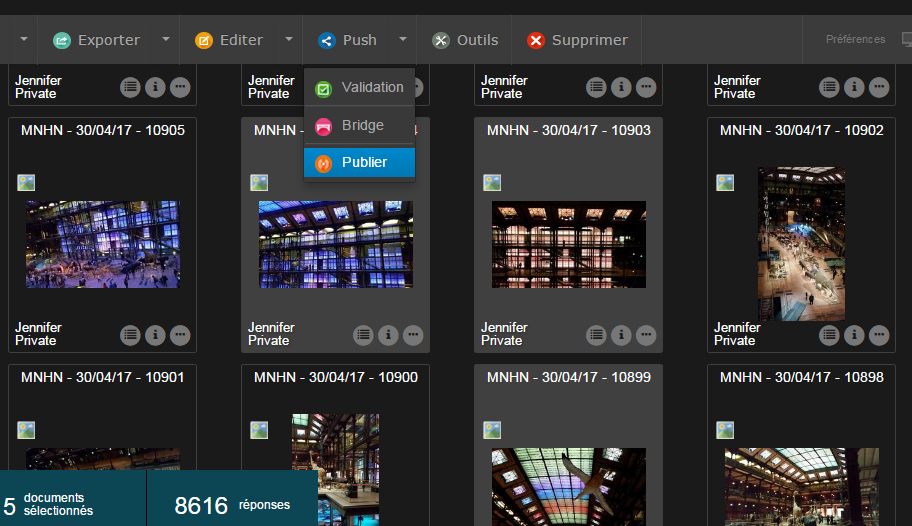Open the Outils tools button
912x526 pixels.
[465, 40]
